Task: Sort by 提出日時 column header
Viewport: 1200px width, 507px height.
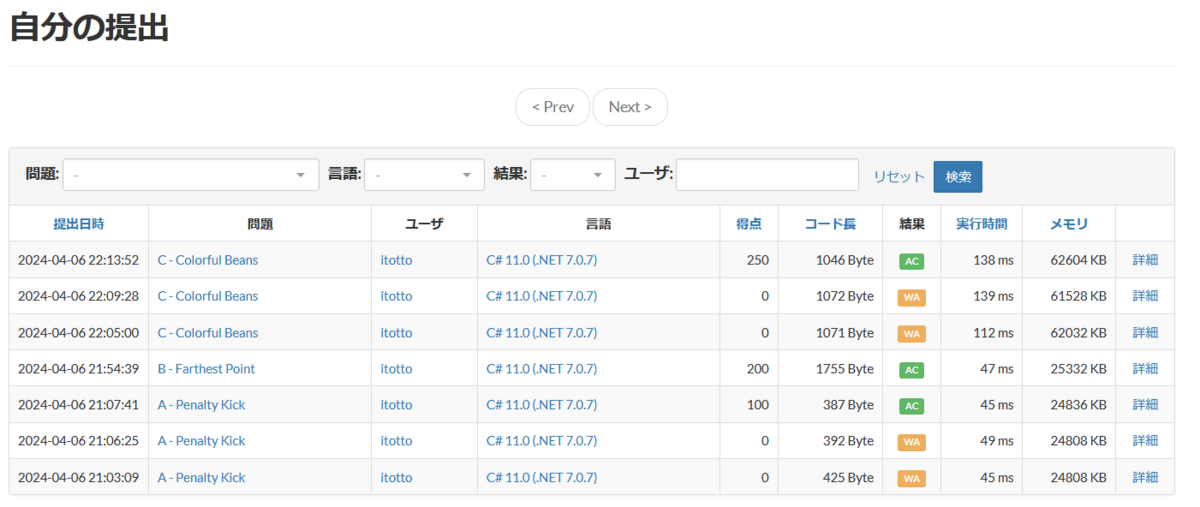Action: click(x=79, y=224)
